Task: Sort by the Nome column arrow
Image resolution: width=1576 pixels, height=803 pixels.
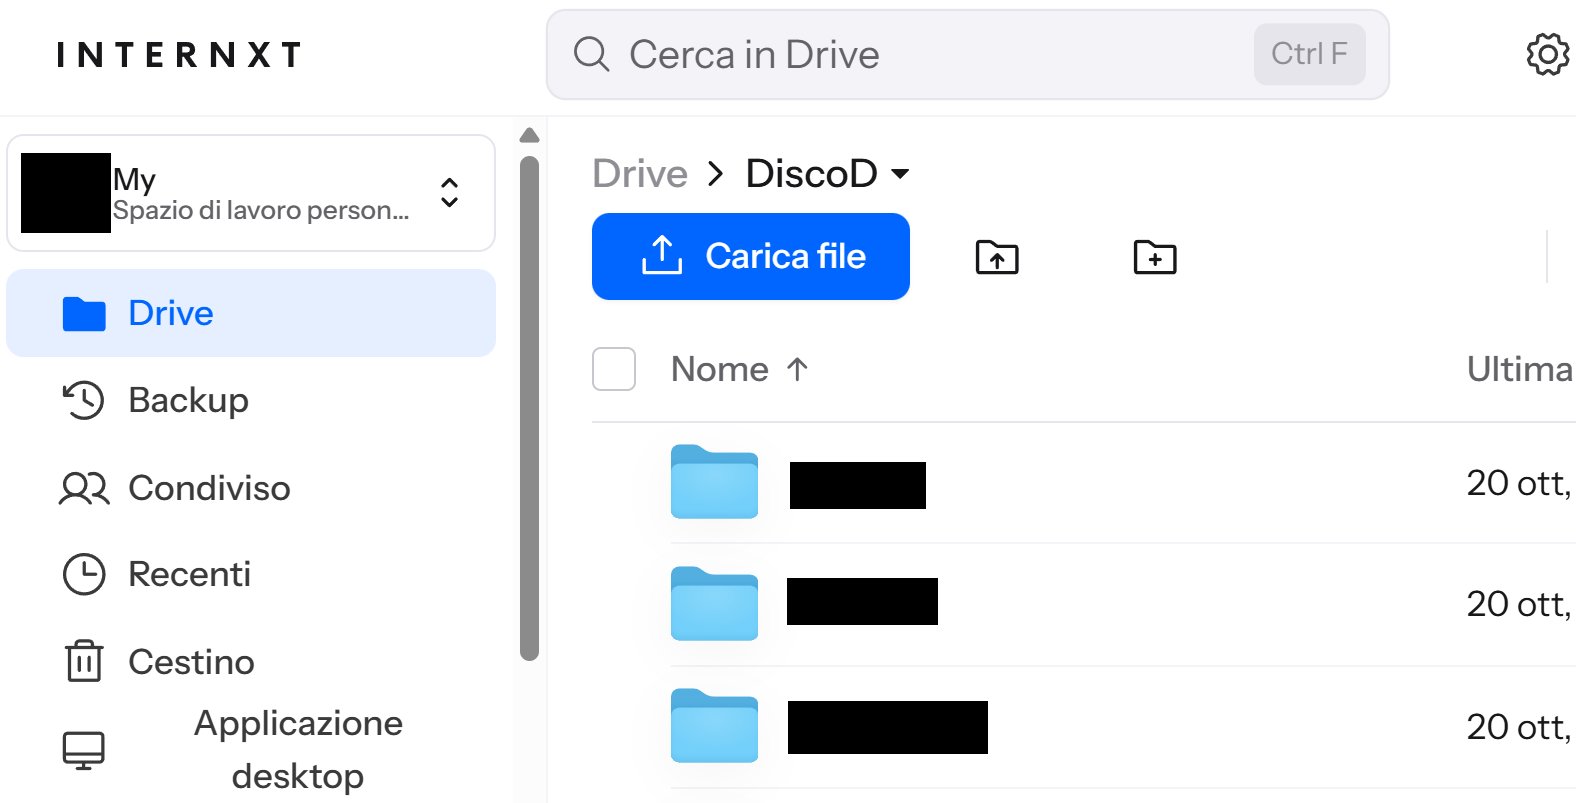Action: pos(797,370)
